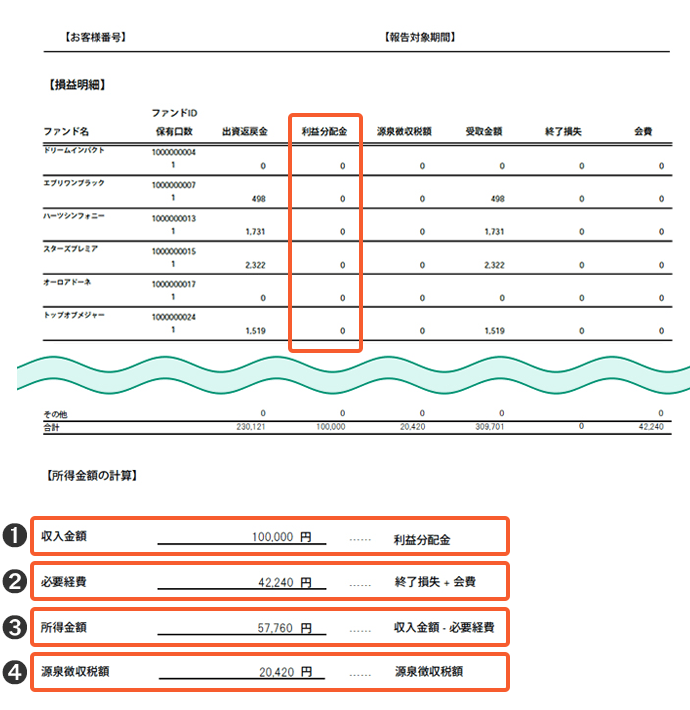Screen dimensions: 690x710
Task: Select fund name エブリワンブラック
Action: tap(74, 183)
